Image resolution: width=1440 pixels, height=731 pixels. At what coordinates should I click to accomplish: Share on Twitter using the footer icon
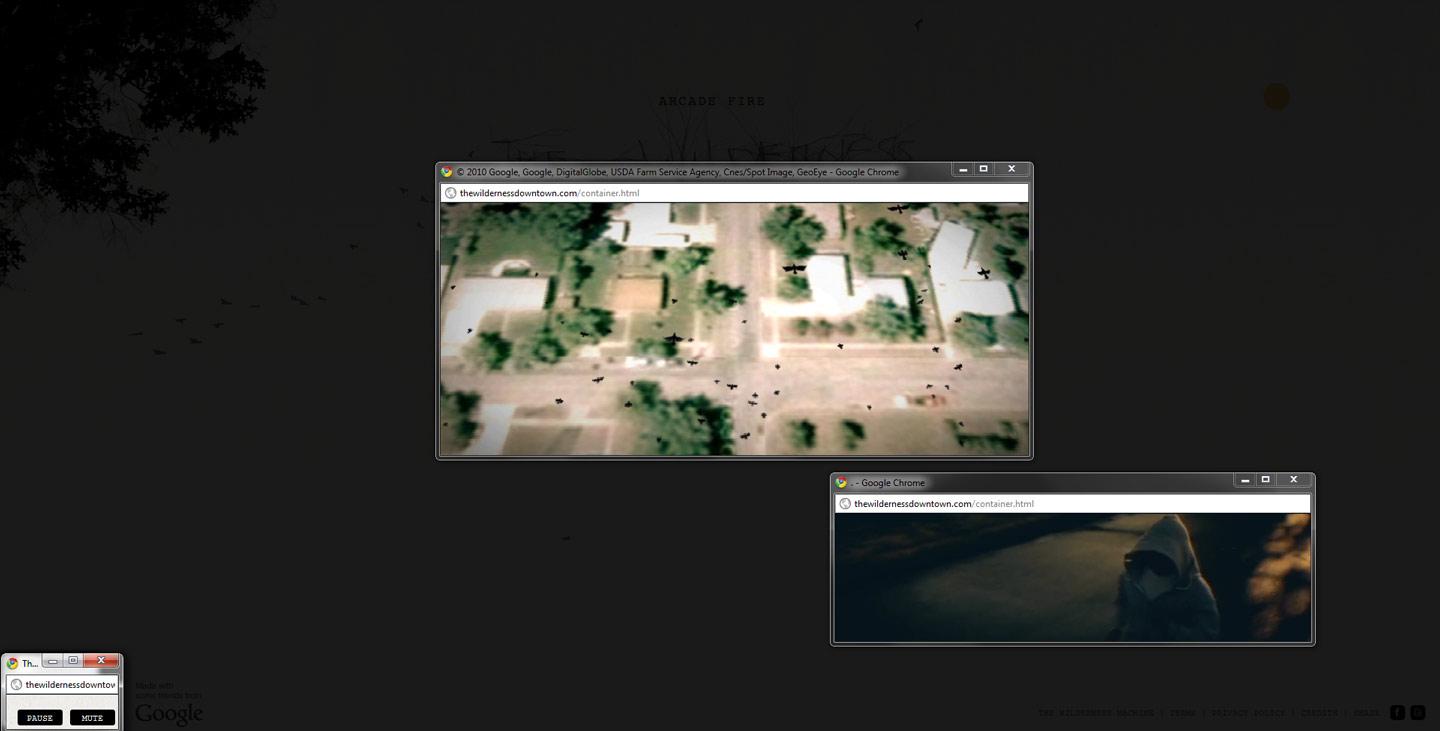coord(1417,713)
